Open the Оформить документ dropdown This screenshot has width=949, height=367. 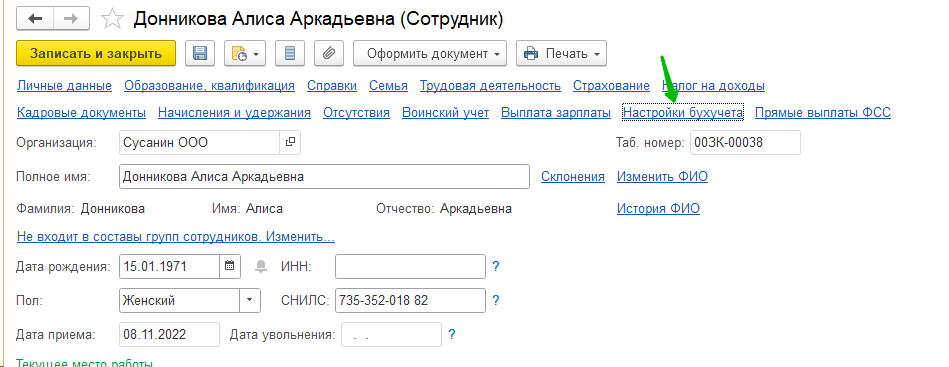(x=430, y=53)
